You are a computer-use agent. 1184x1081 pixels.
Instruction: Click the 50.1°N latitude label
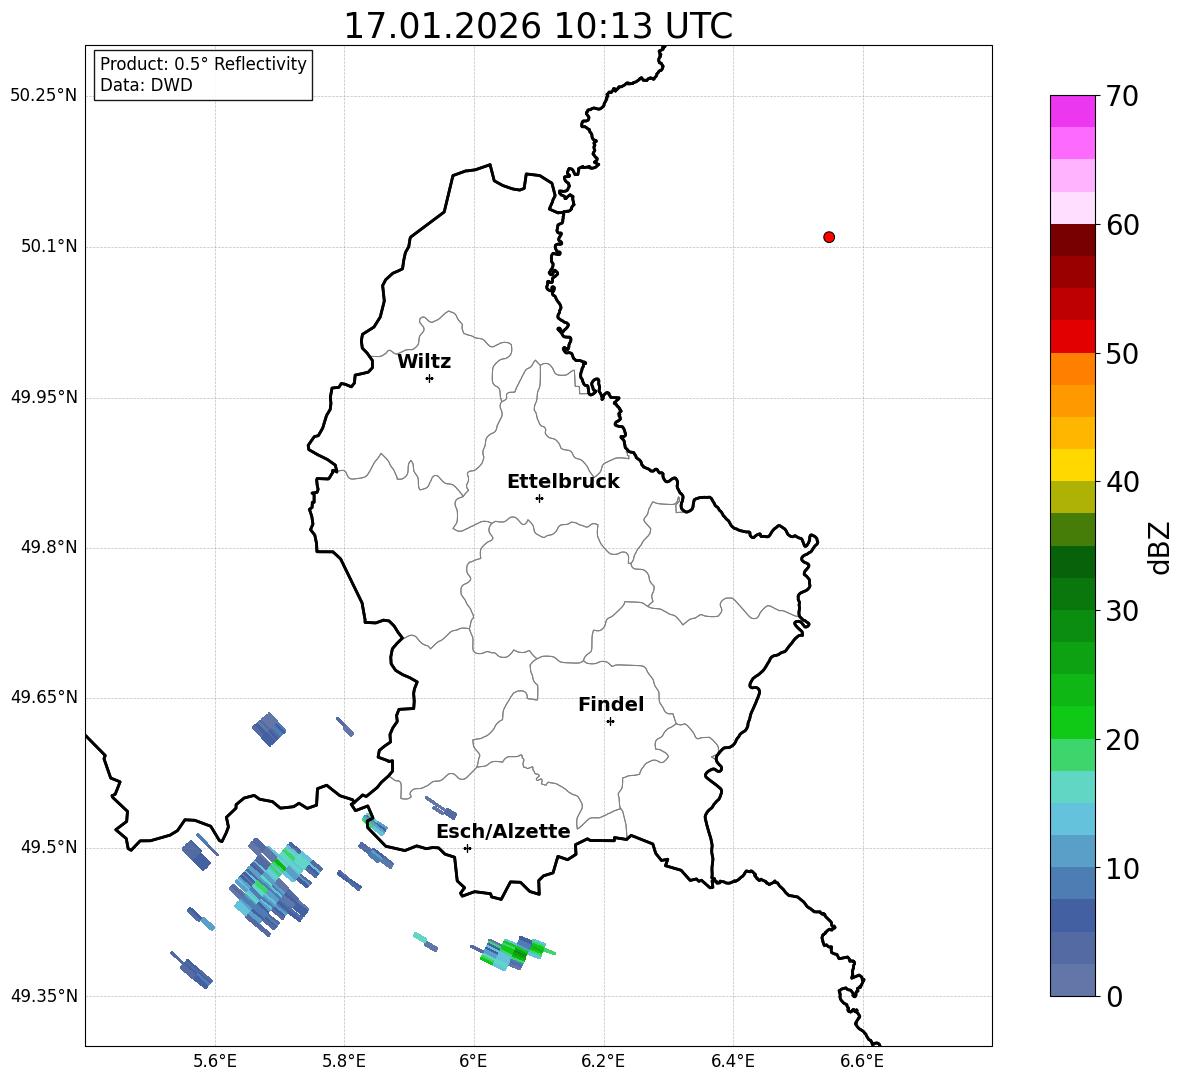(50, 246)
